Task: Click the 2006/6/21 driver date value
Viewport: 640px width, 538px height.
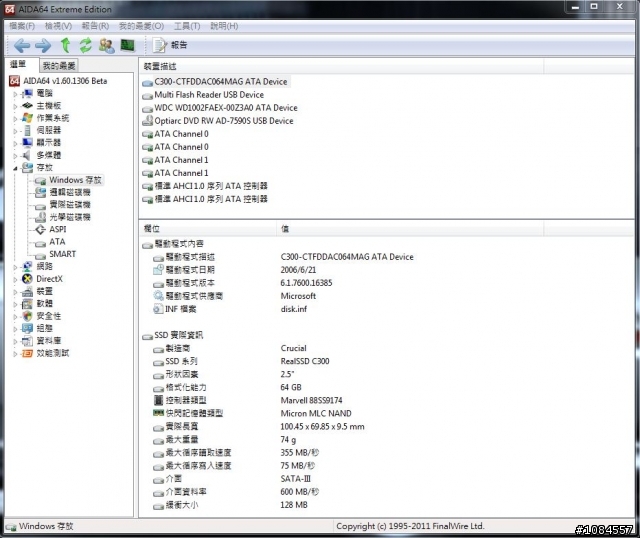Action: (298, 270)
